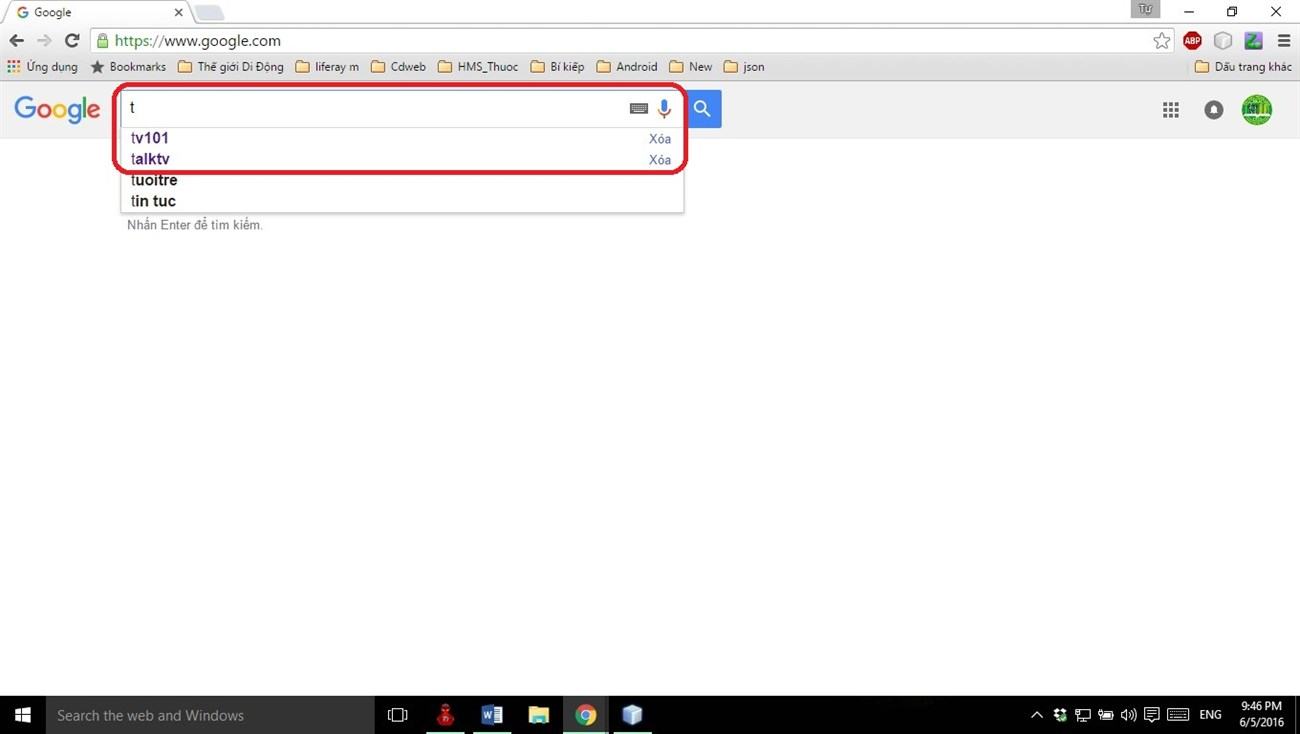
Task: Open the liferay m bookmark folder
Action: [x=327, y=67]
